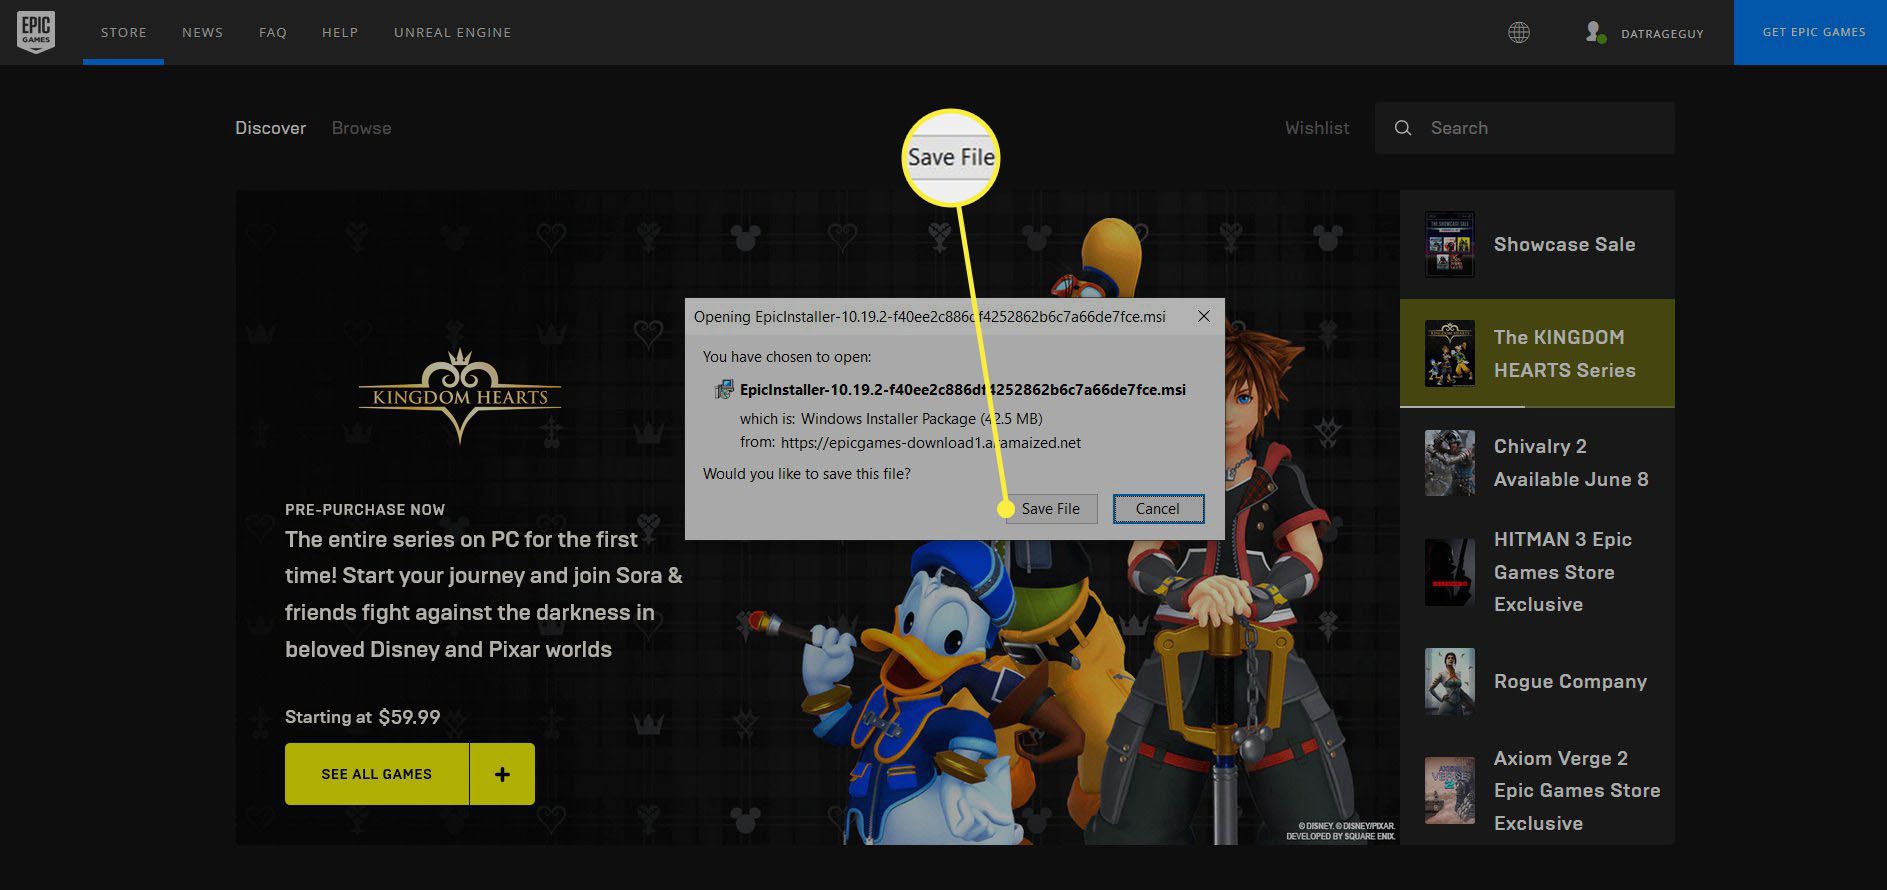Click the Epic Games logo

pyautogui.click(x=36, y=32)
